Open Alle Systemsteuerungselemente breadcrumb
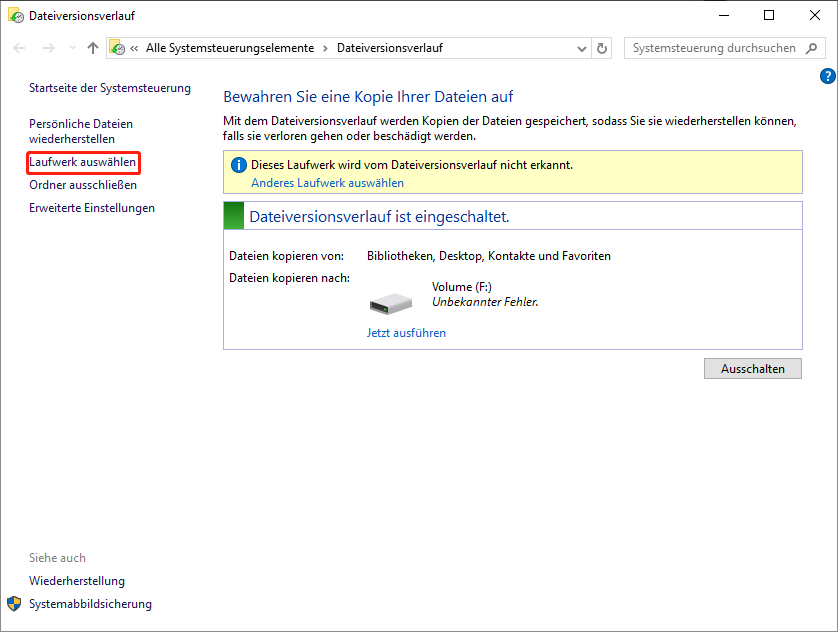 pyautogui.click(x=230, y=48)
